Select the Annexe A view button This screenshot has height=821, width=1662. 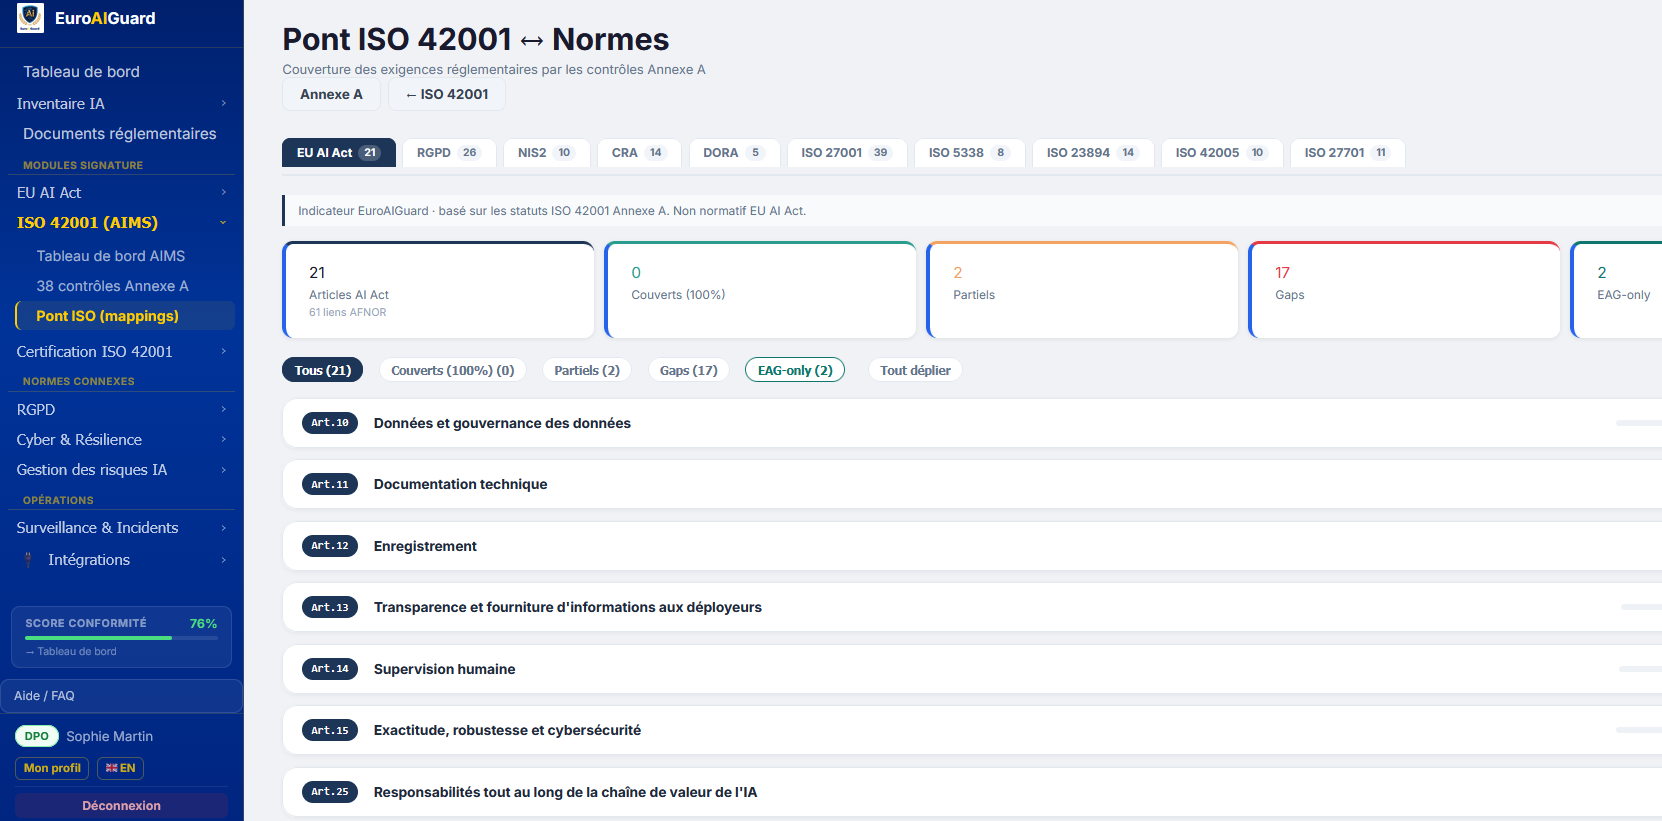[331, 94]
